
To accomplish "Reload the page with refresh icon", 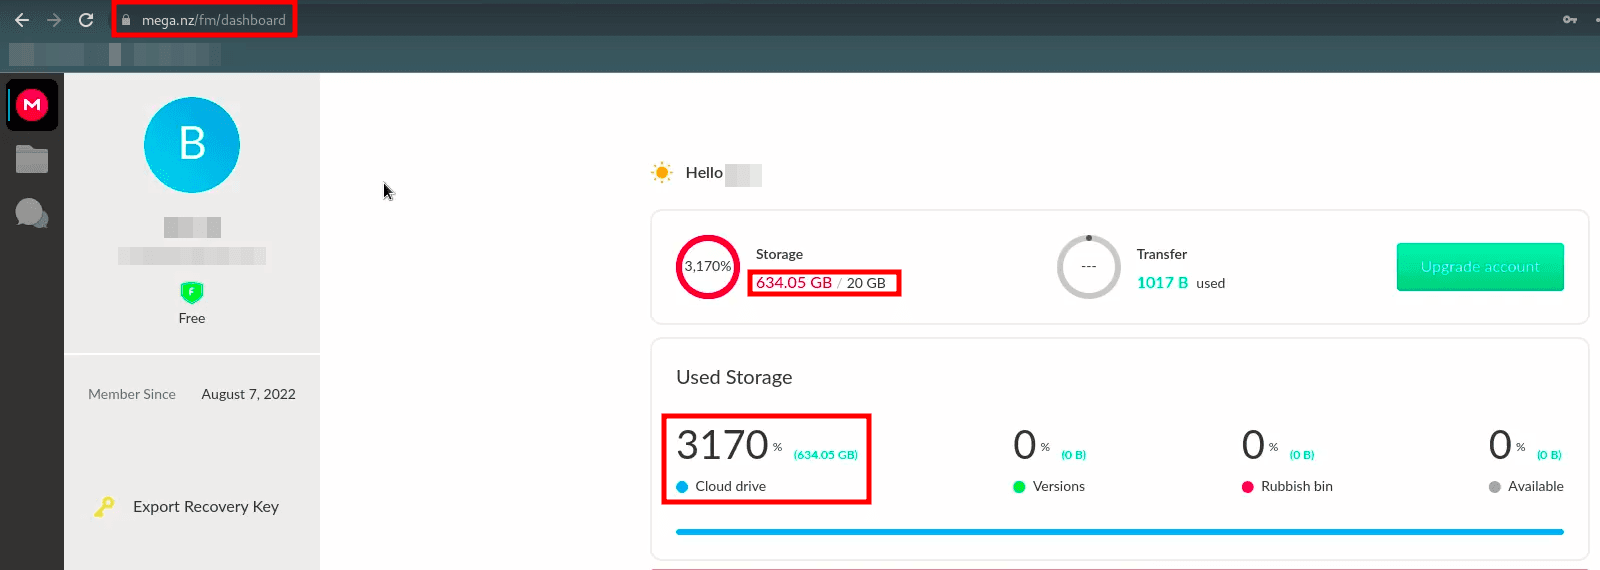I will coord(86,20).
